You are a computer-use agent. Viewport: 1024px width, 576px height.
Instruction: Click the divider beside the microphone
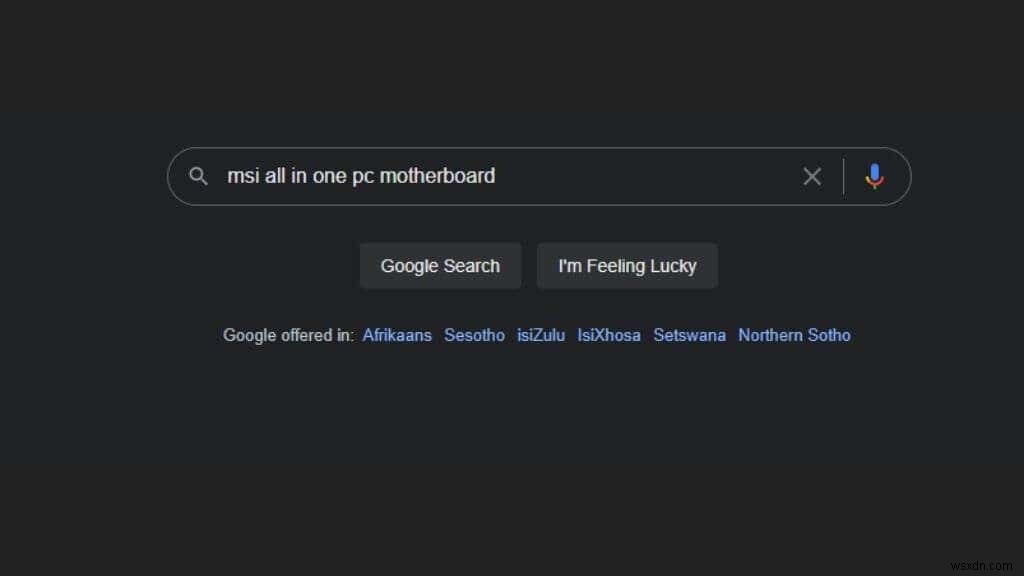coord(843,176)
